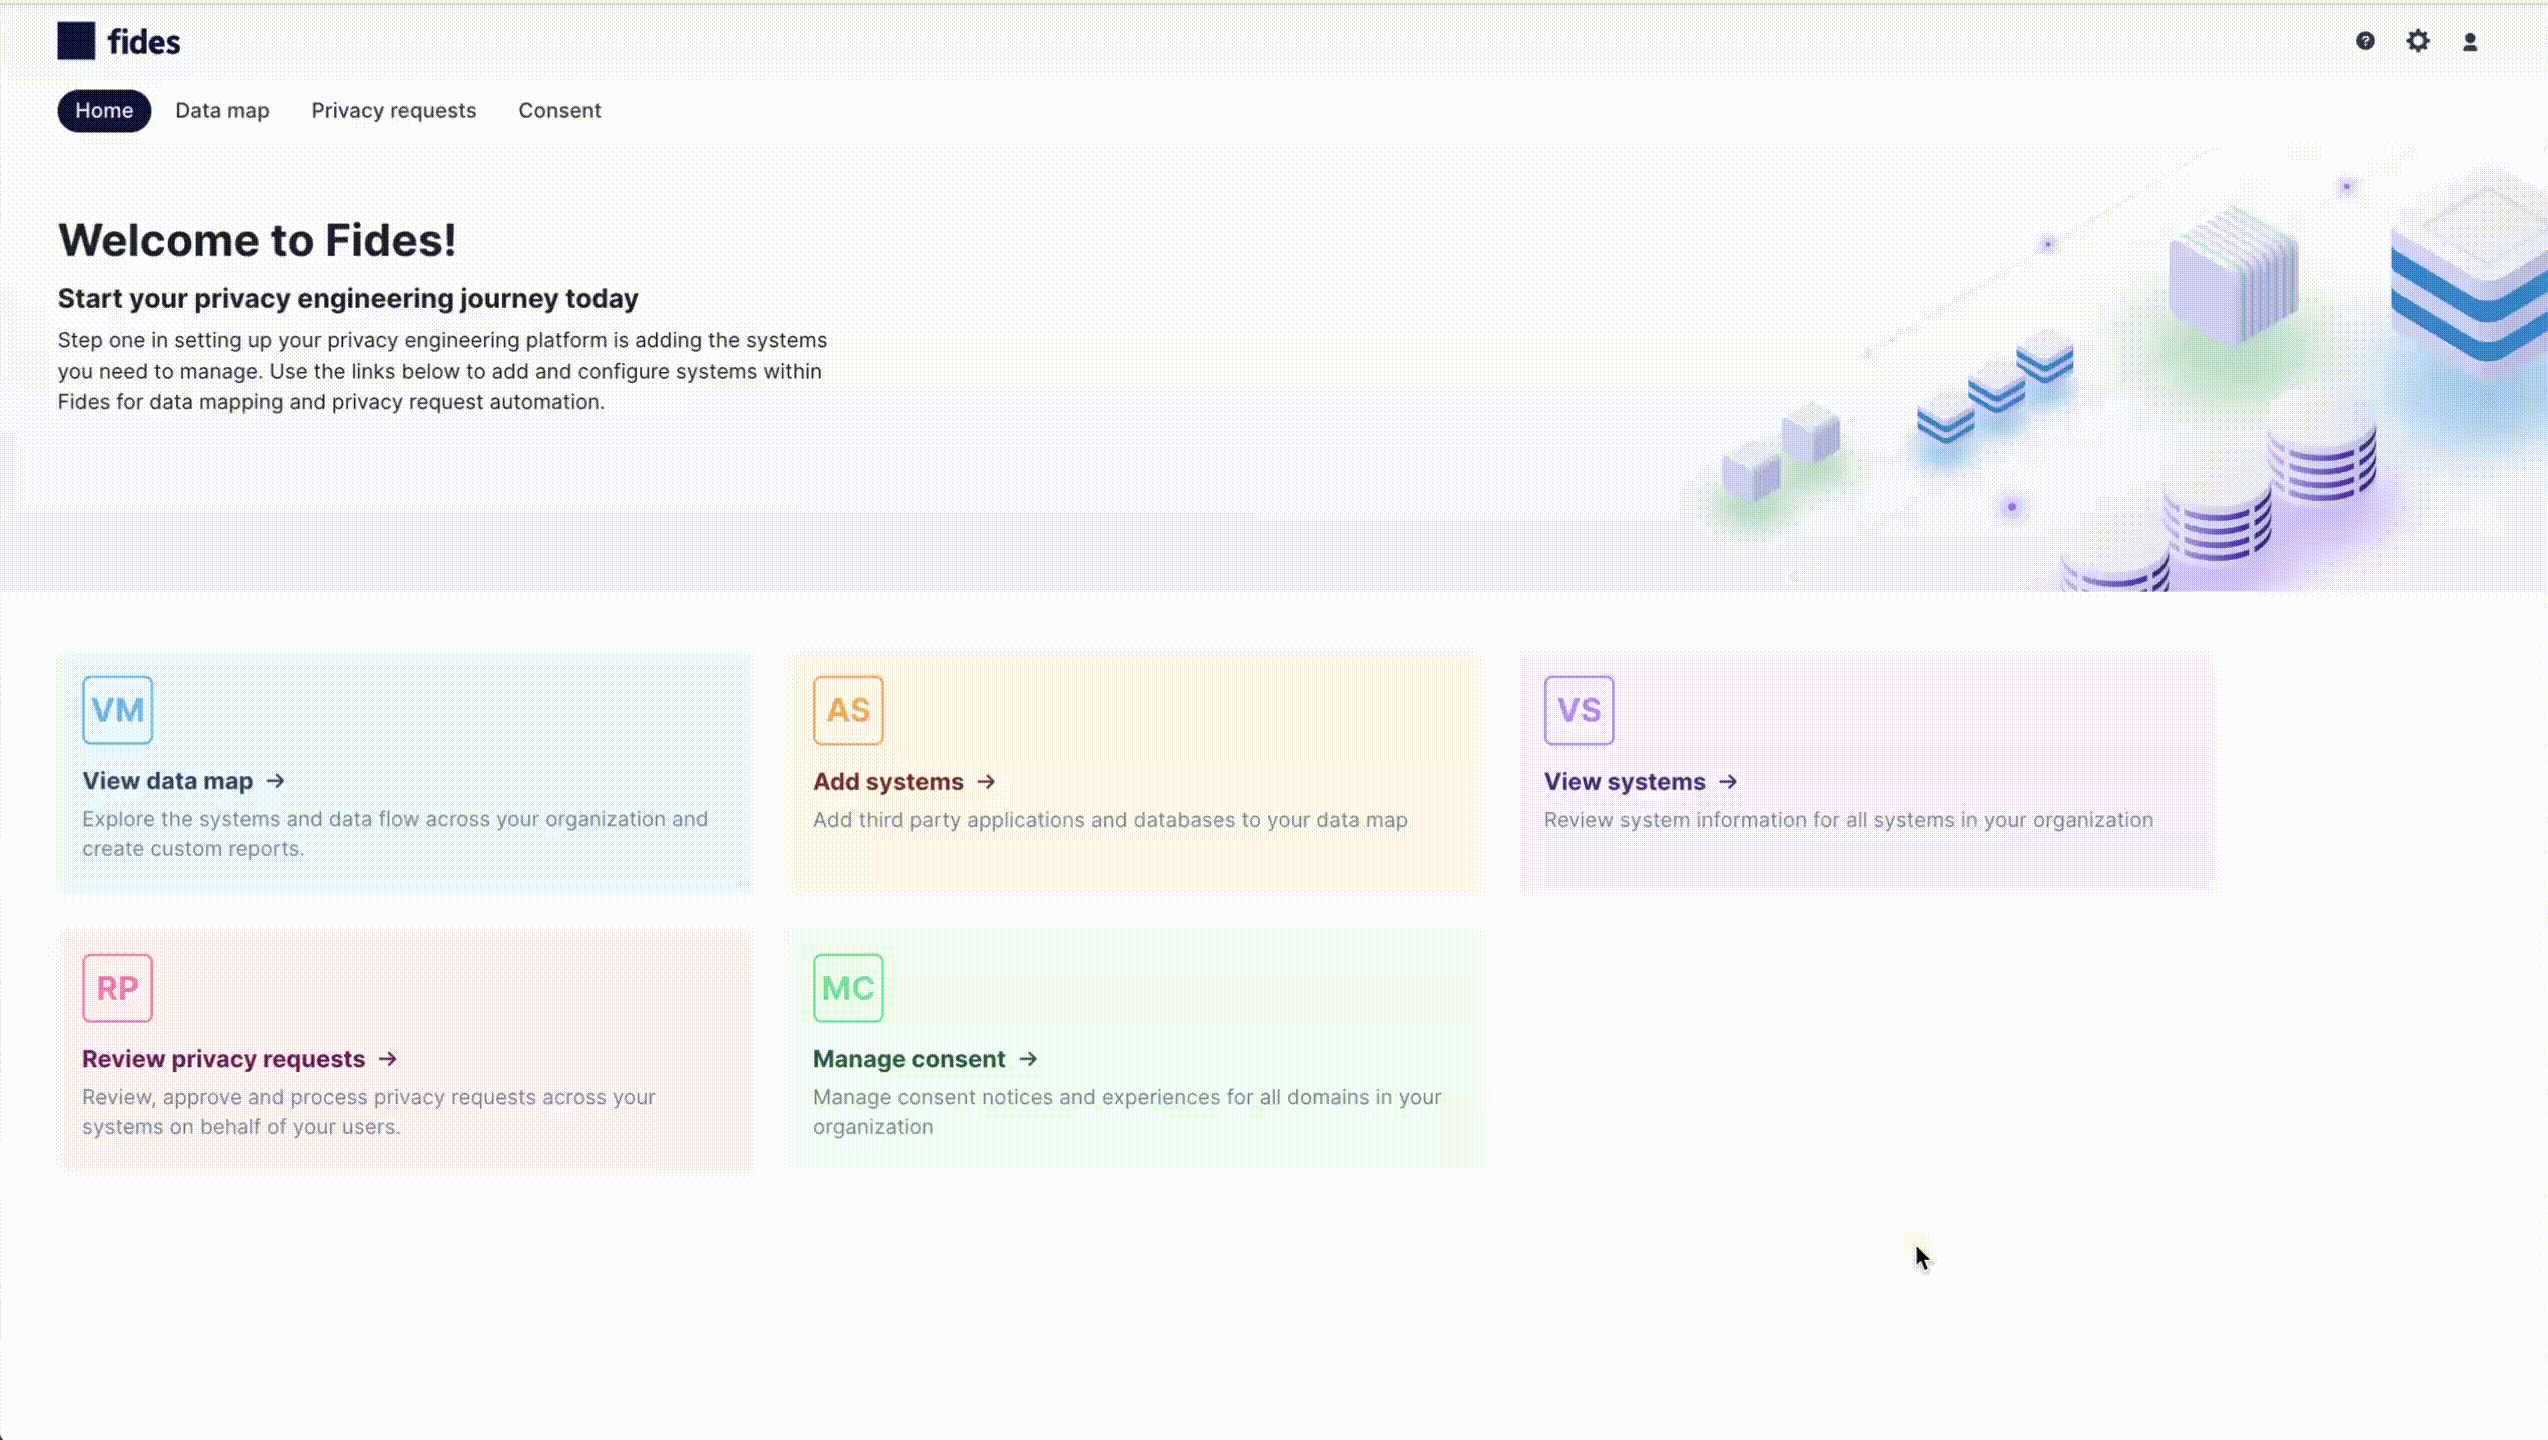Select the Privacy requests tab
The width and height of the screenshot is (2548, 1440).
point(394,110)
